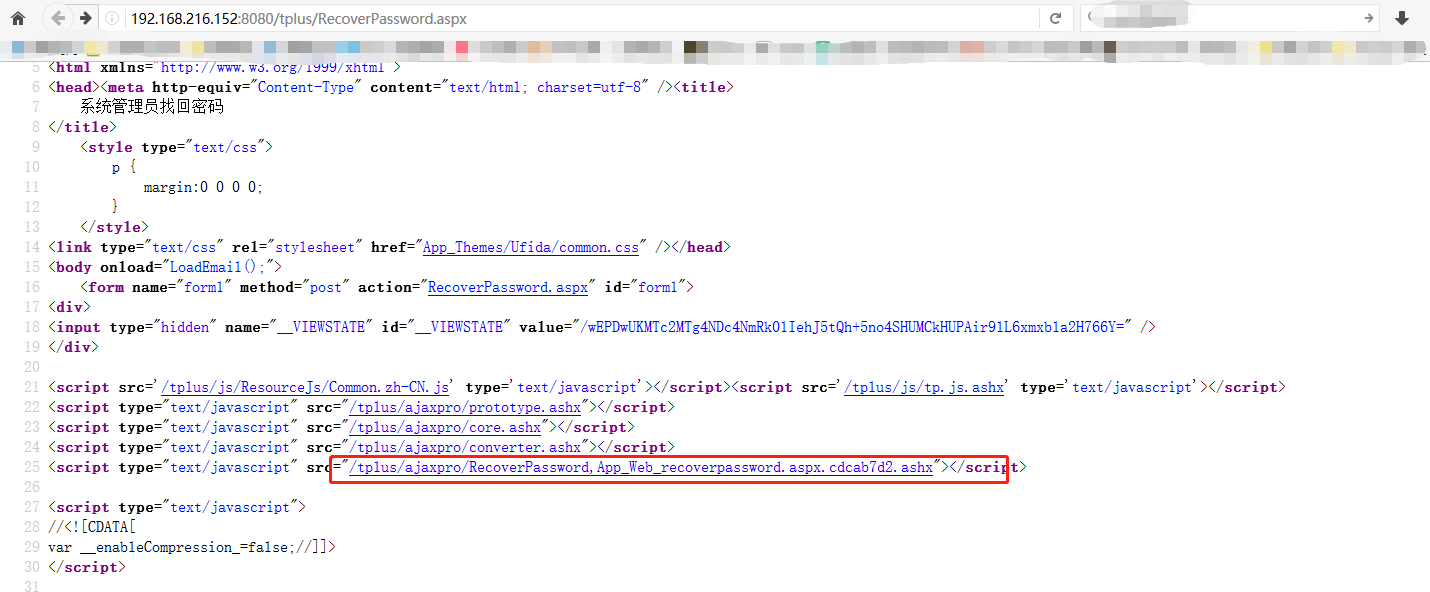Click the browser Home icon

point(18,18)
